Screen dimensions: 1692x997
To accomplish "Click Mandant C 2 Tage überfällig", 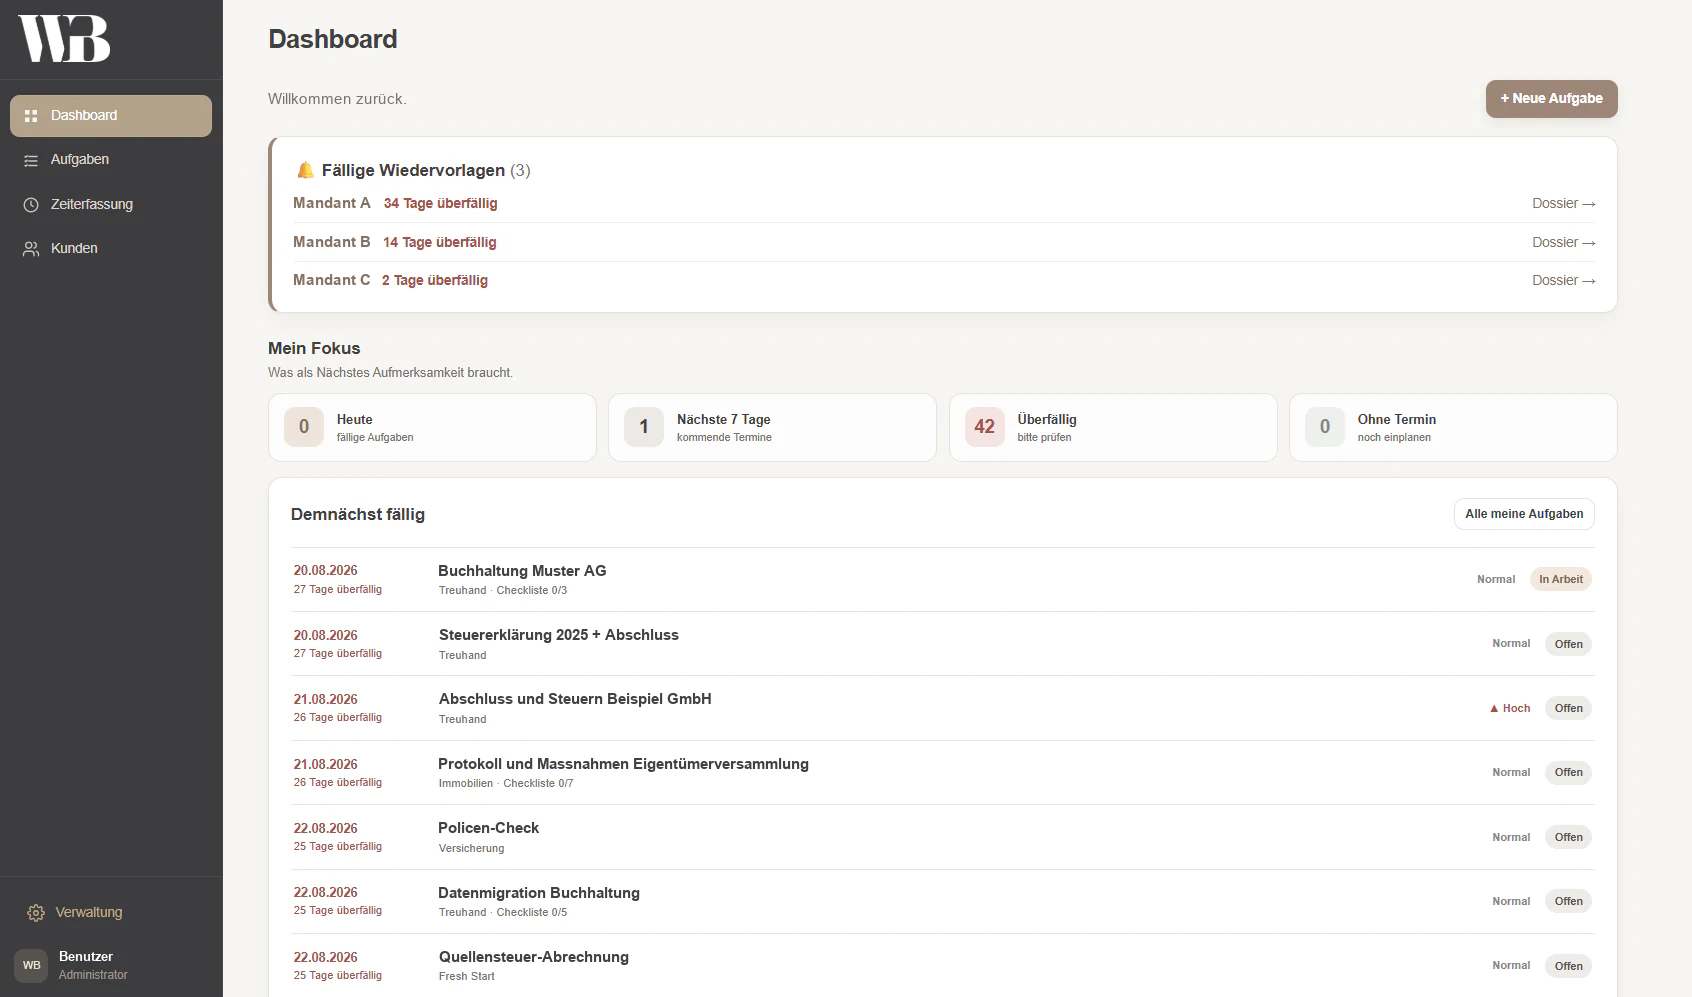I will pyautogui.click(x=390, y=280).
